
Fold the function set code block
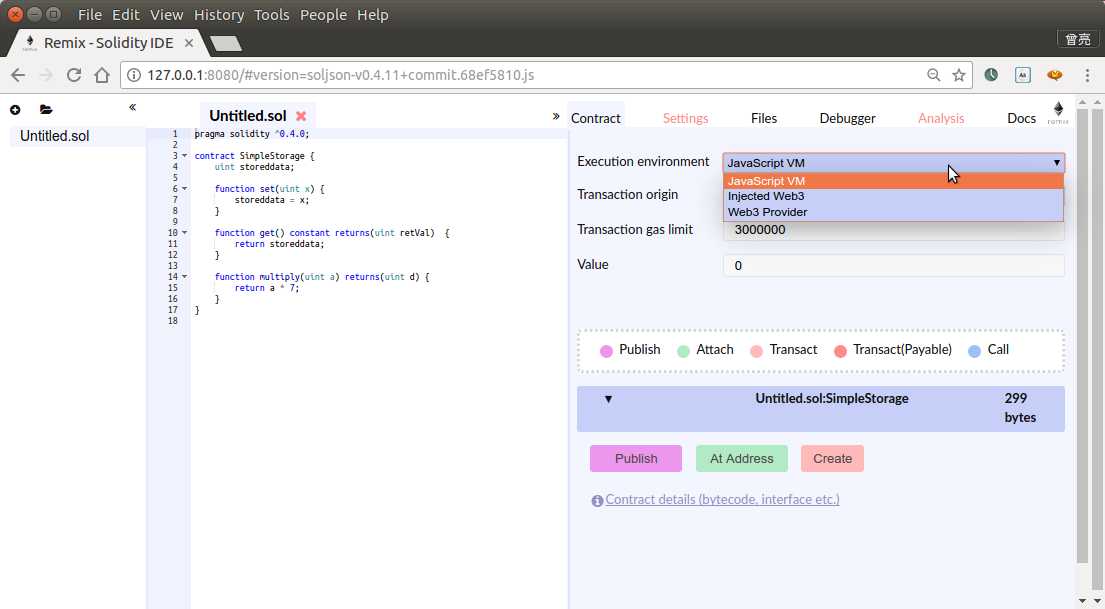click(185, 189)
